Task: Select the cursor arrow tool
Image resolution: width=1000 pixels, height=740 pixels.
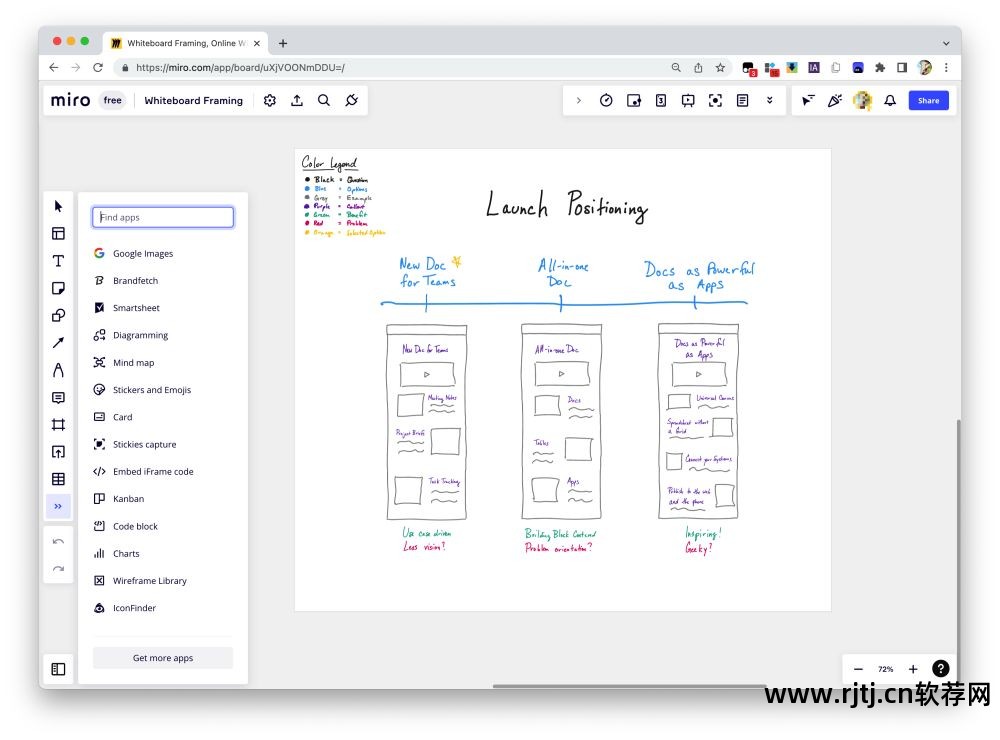Action: pyautogui.click(x=58, y=206)
